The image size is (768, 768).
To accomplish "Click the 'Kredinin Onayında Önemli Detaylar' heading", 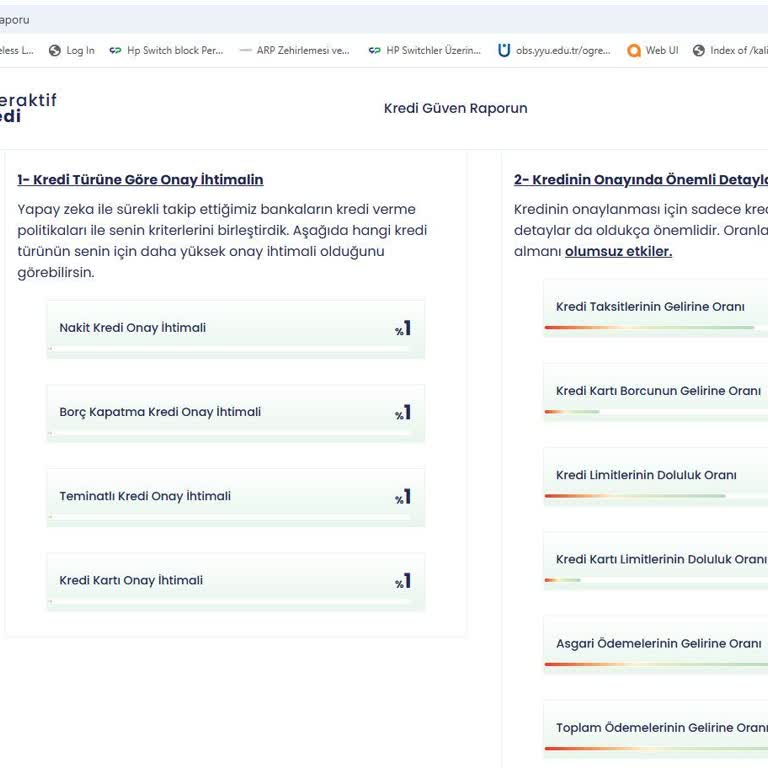I will (x=640, y=180).
